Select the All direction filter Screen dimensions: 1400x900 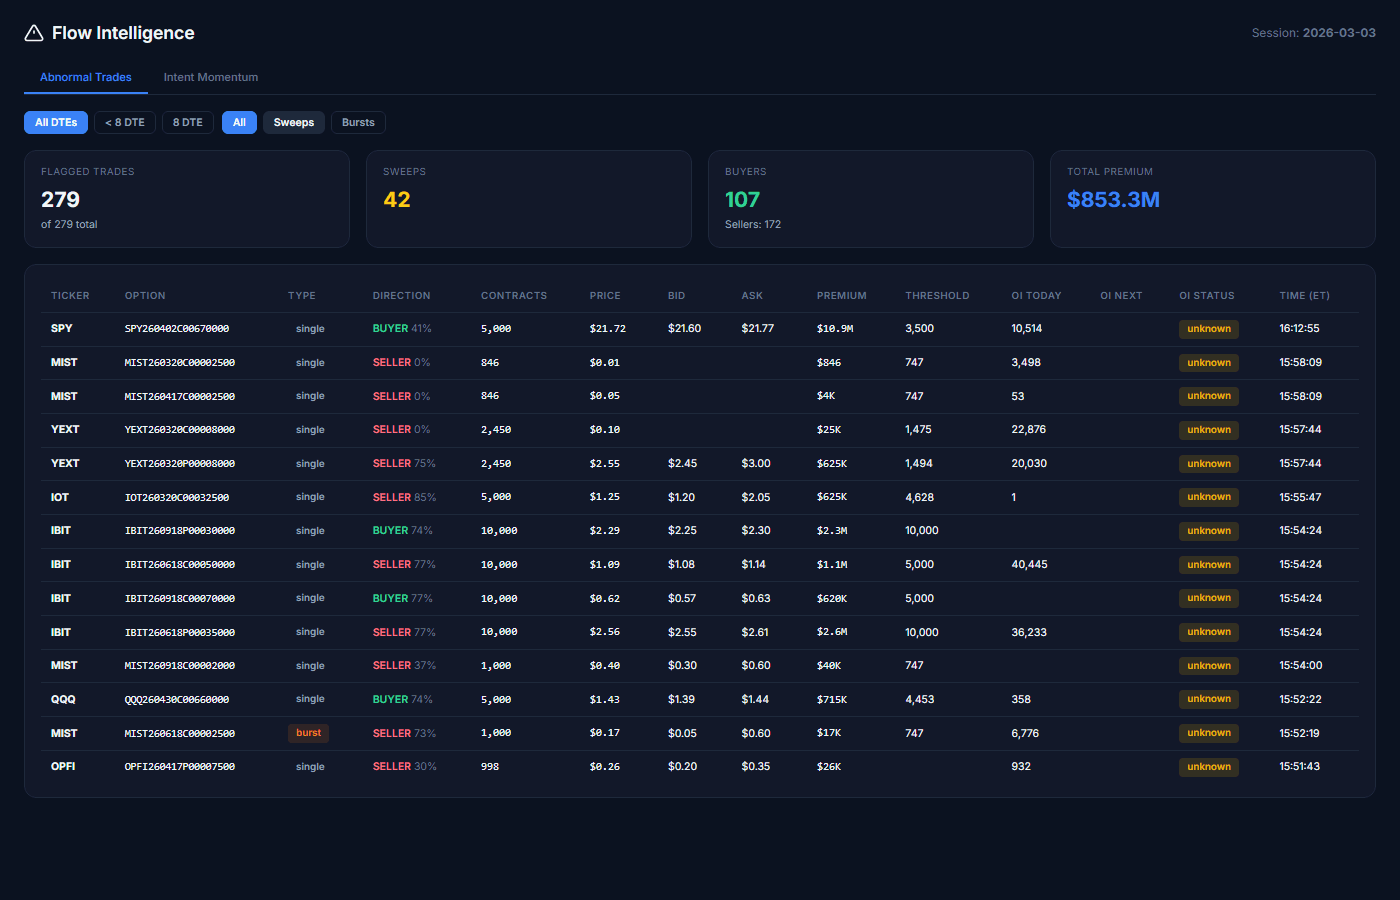239,122
